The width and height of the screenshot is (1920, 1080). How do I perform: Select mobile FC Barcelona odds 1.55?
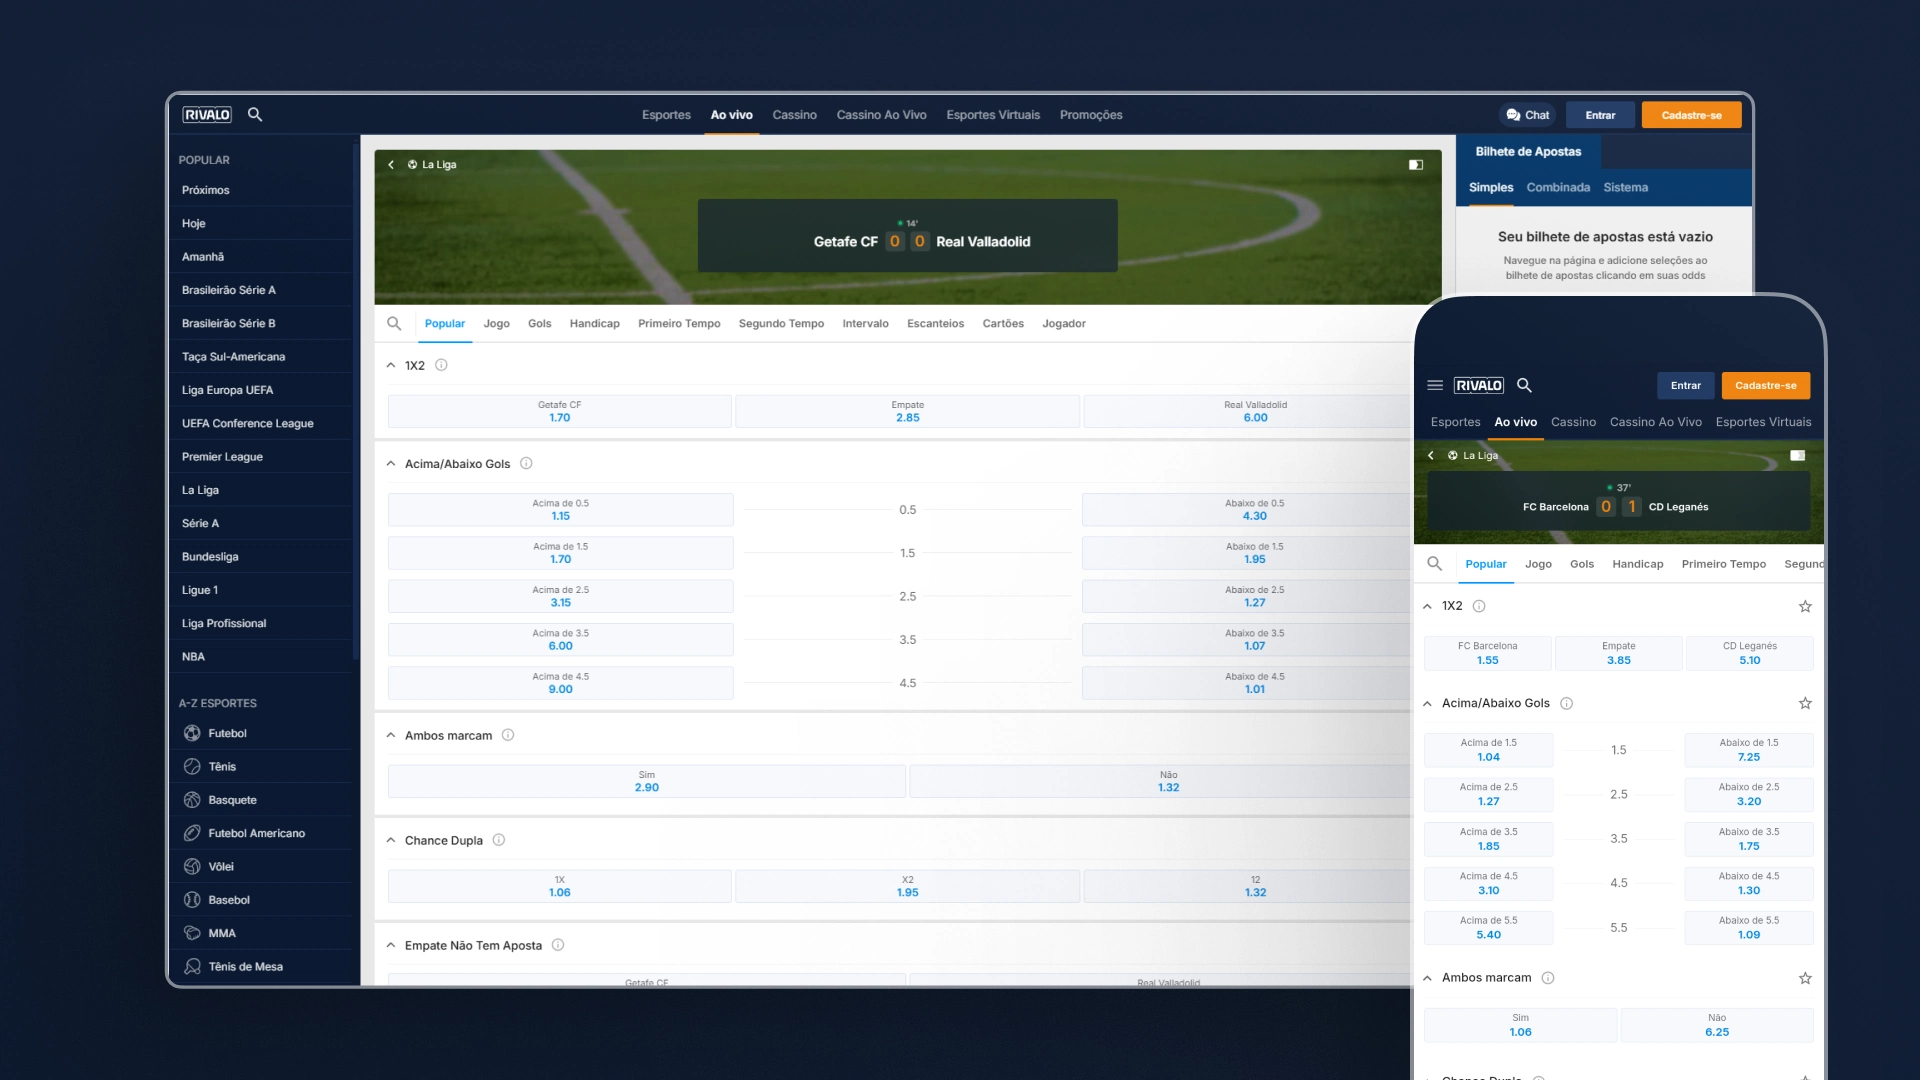point(1487,654)
